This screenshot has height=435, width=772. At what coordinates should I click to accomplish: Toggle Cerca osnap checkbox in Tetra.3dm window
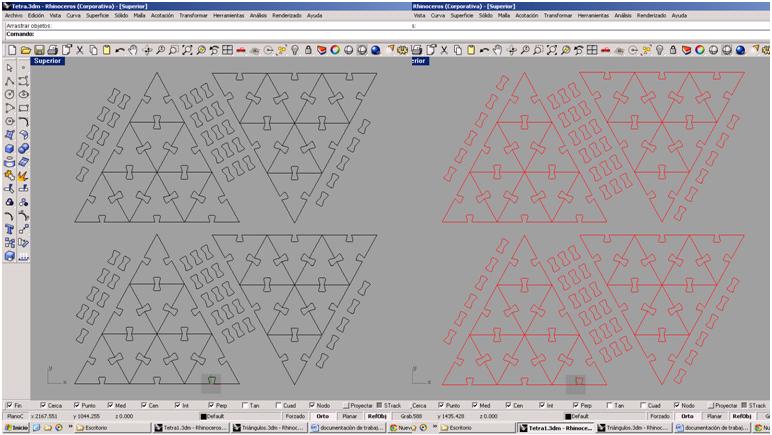pyautogui.click(x=43, y=405)
